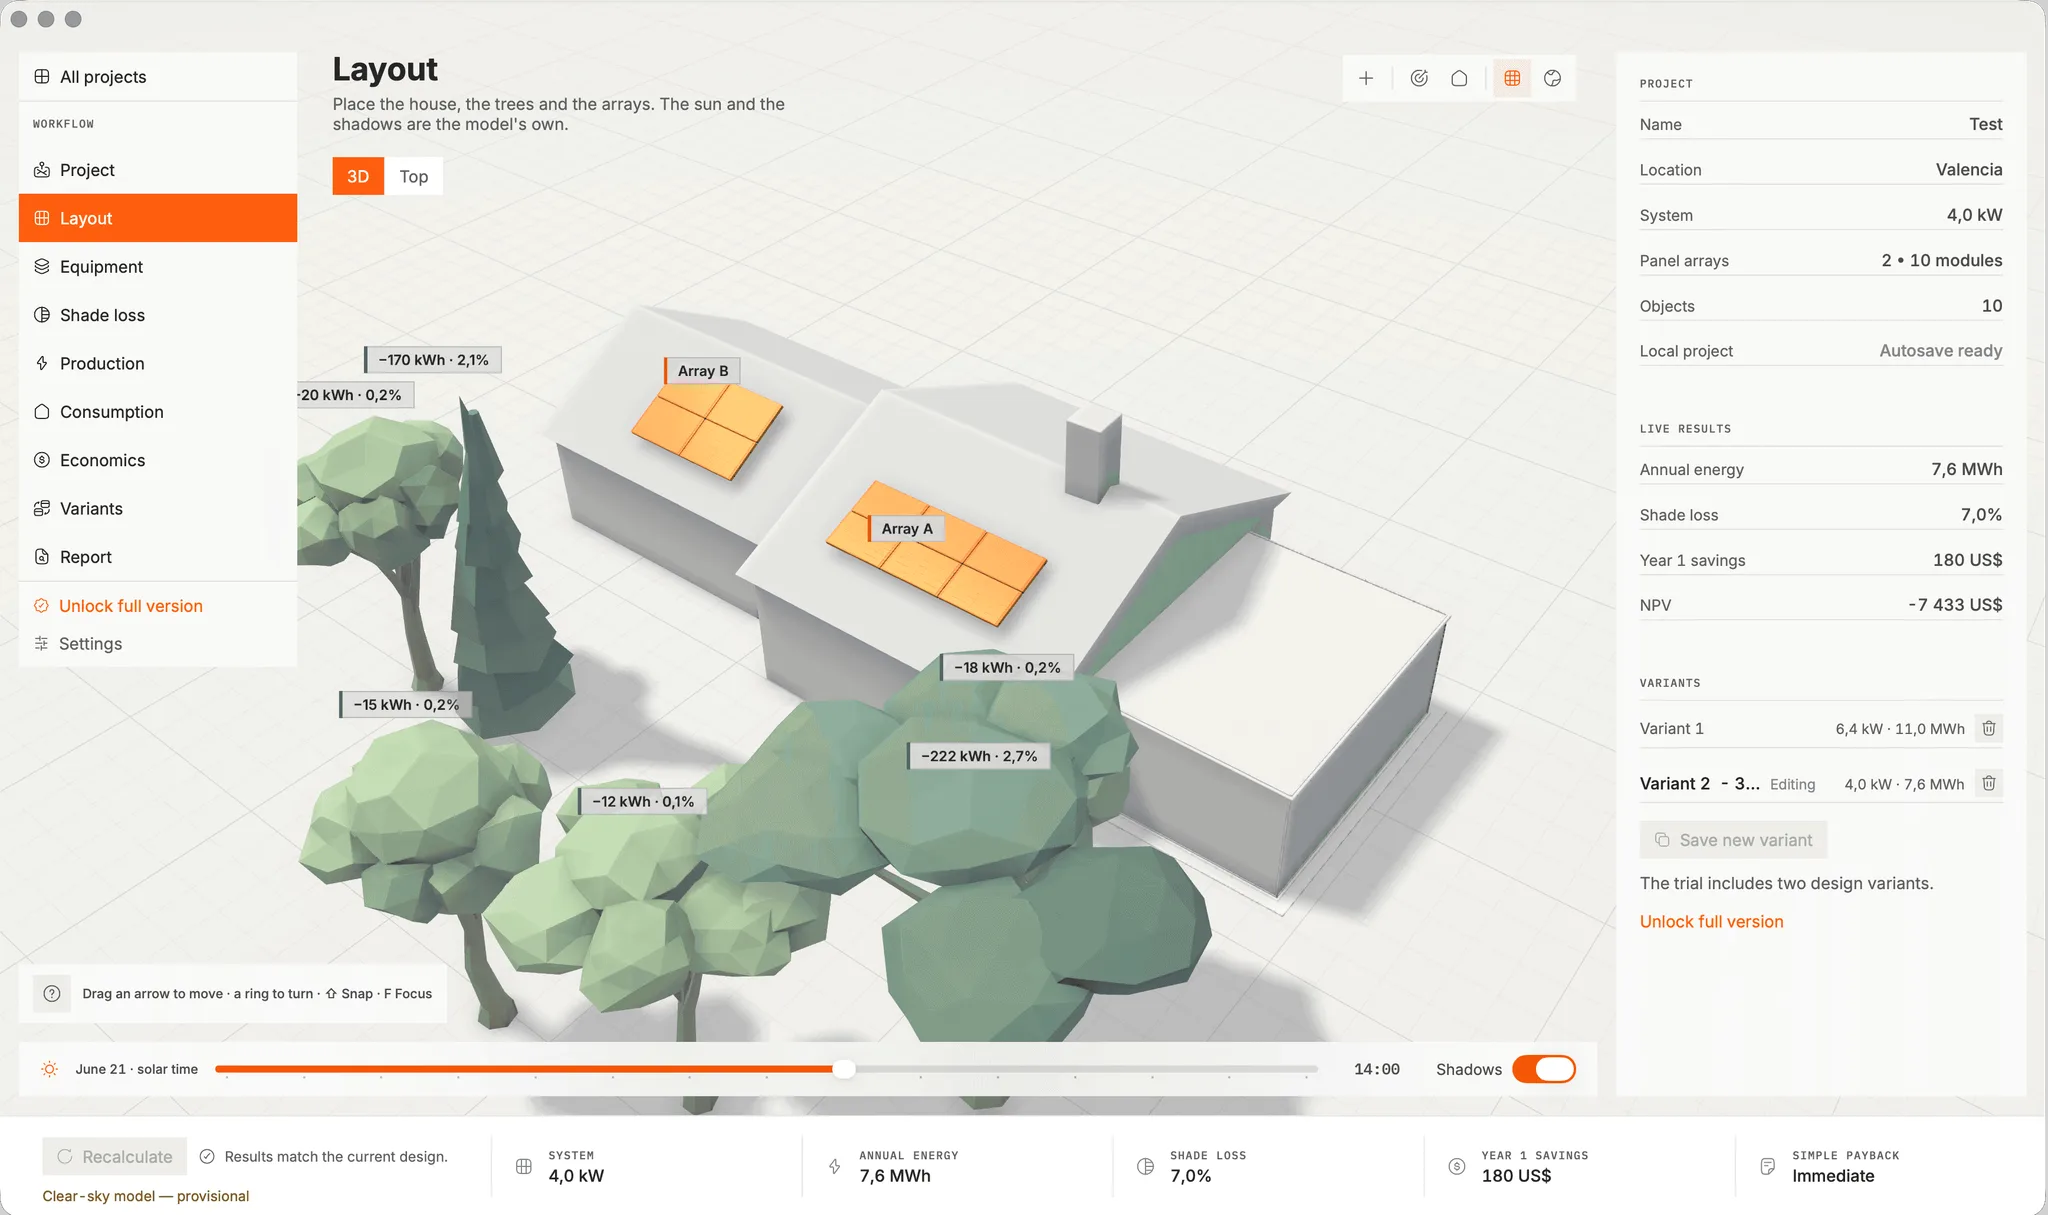Click Unlock full version in the sidebar
Screen dimensions: 2048x1215
click(131, 606)
